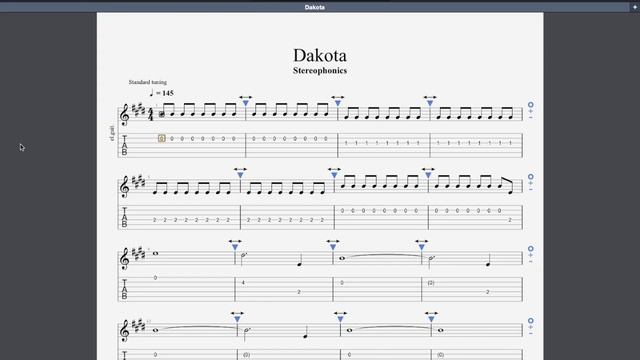
Task: Click the minus icon beside the third staff system
Action: [531, 261]
